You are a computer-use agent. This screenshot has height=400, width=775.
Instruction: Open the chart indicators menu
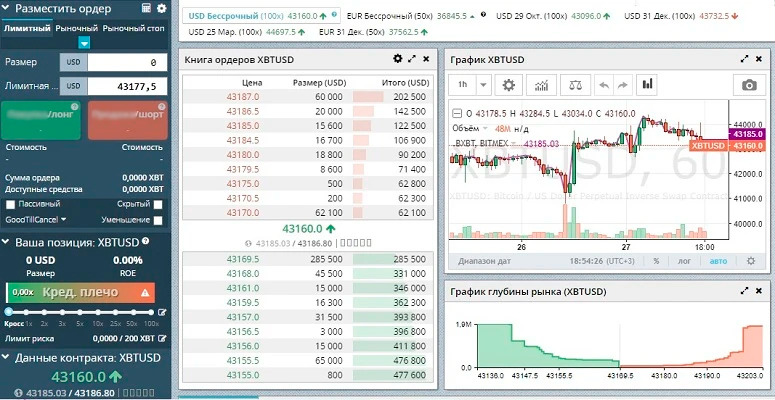click(x=542, y=85)
